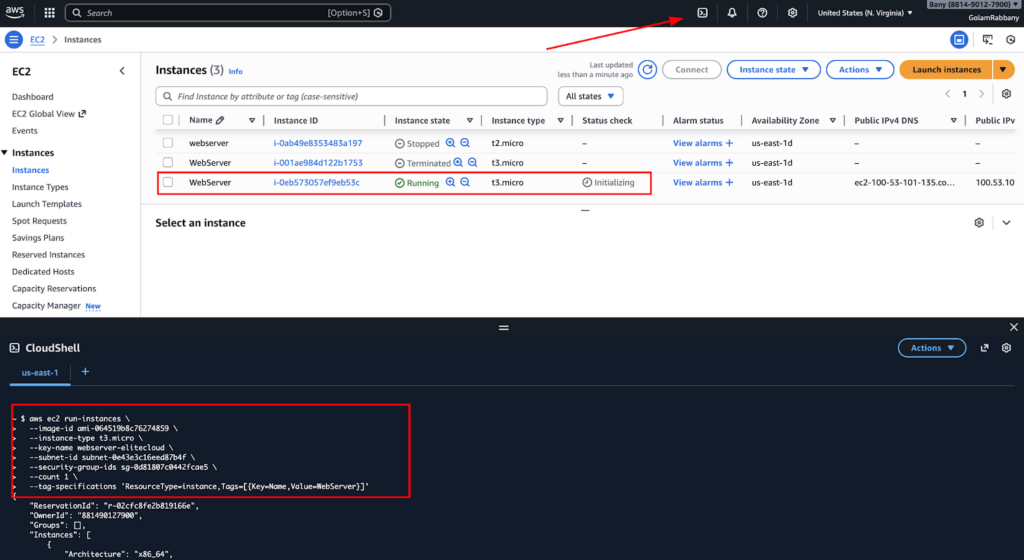Sort by Availability Zone column arrow
Image resolution: width=1024 pixels, height=560 pixels.
[833, 120]
